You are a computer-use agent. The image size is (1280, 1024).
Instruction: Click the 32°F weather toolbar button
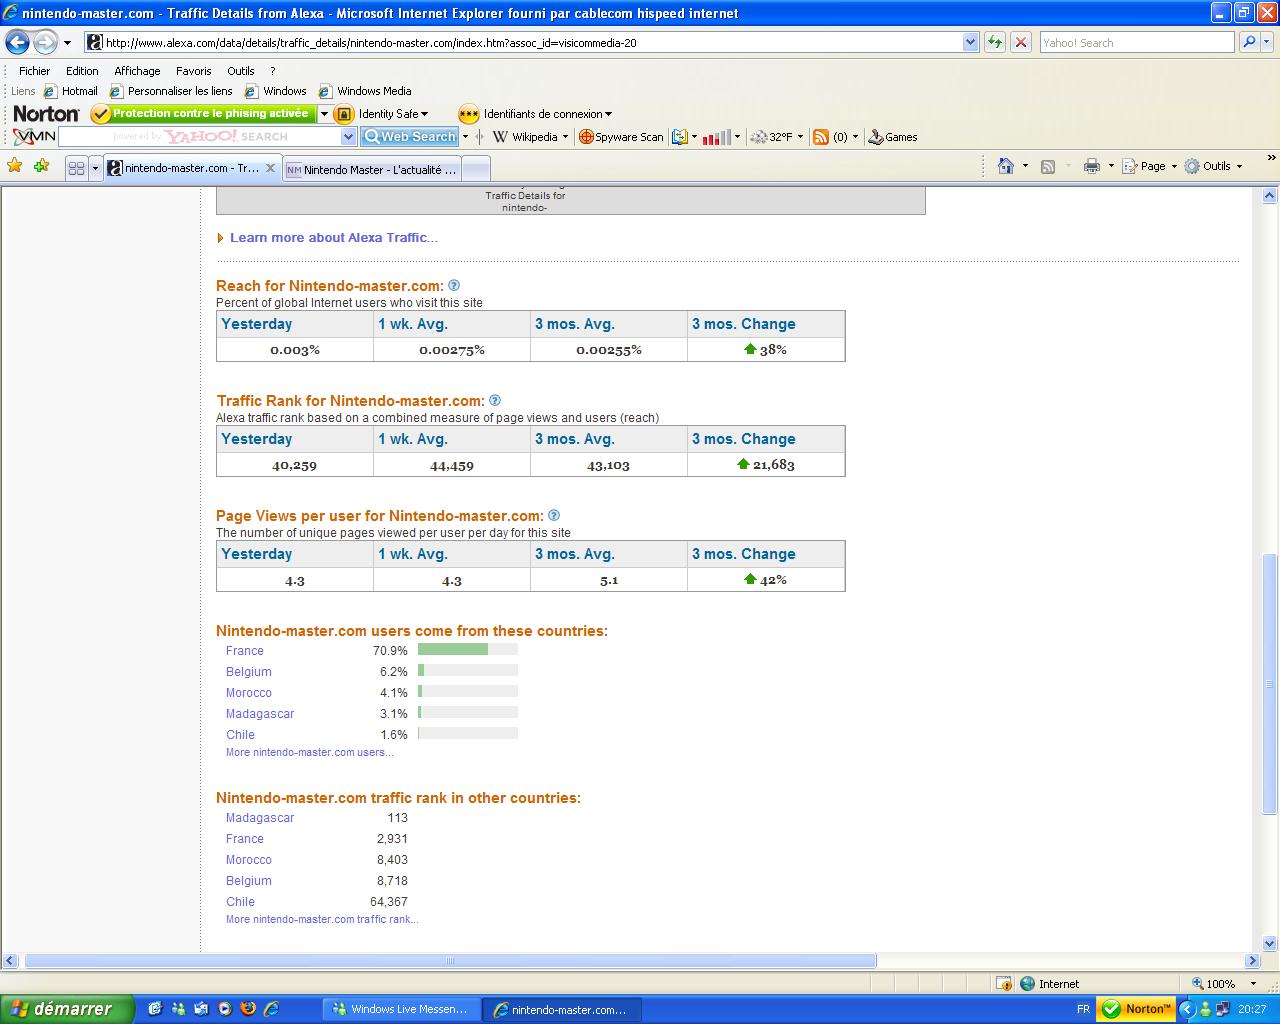pos(772,137)
